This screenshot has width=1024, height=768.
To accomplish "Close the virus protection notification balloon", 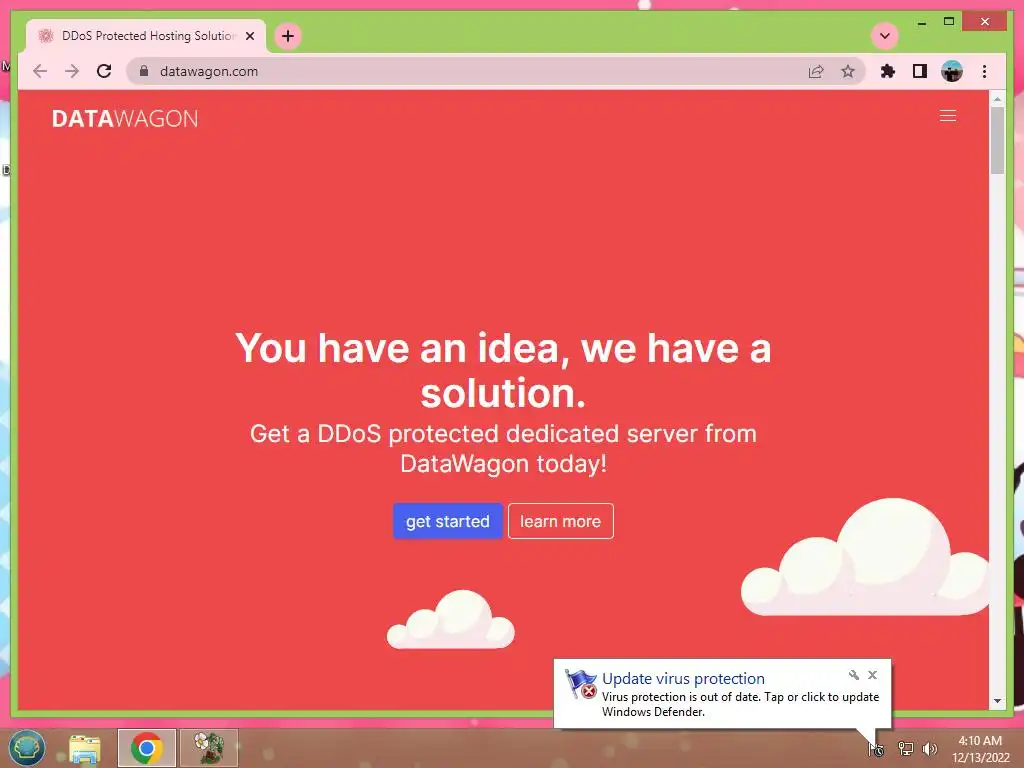I will point(872,675).
